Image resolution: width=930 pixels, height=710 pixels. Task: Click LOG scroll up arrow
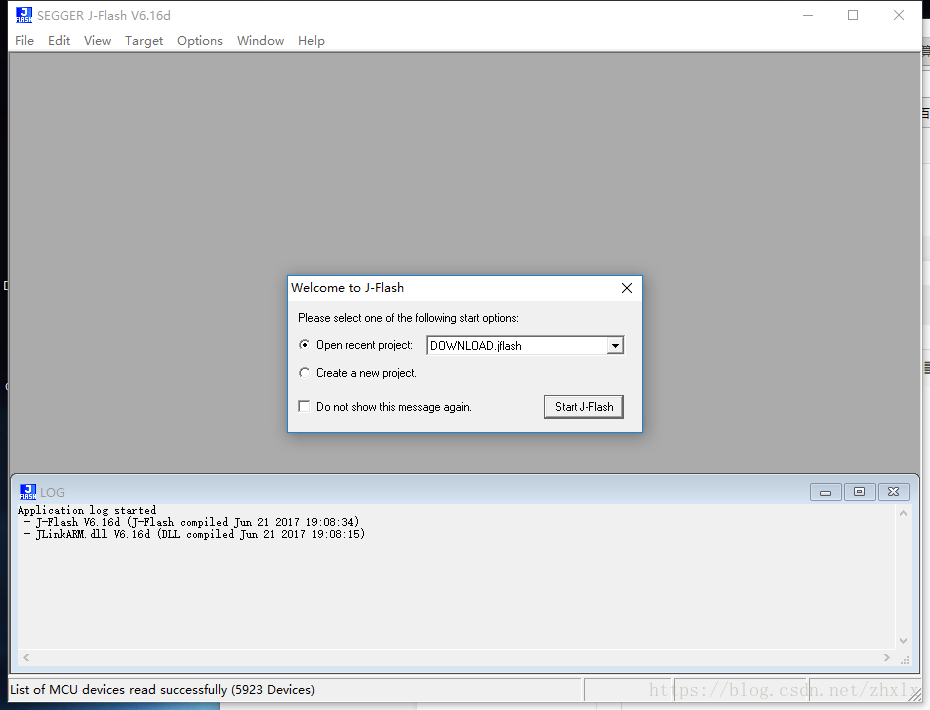pyautogui.click(x=903, y=513)
